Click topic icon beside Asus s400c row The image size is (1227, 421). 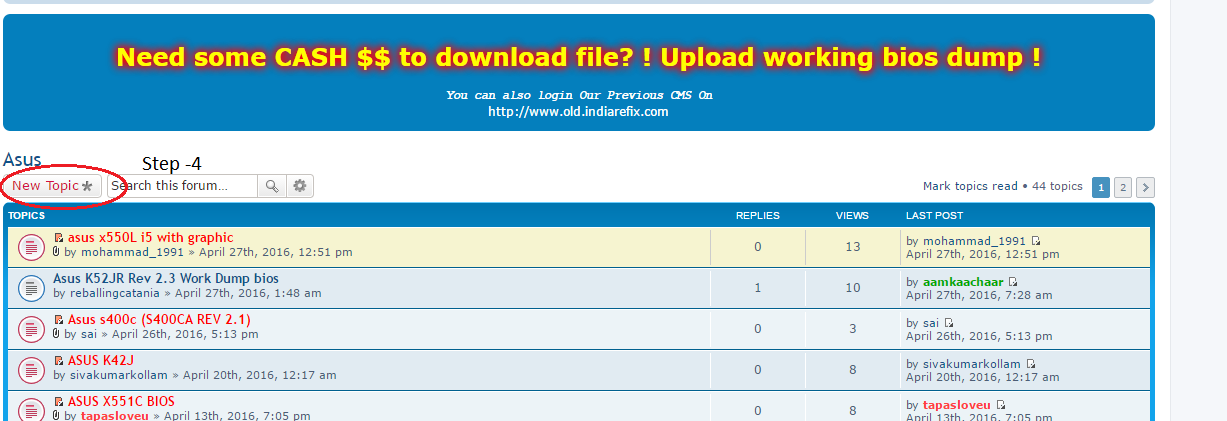click(31, 328)
